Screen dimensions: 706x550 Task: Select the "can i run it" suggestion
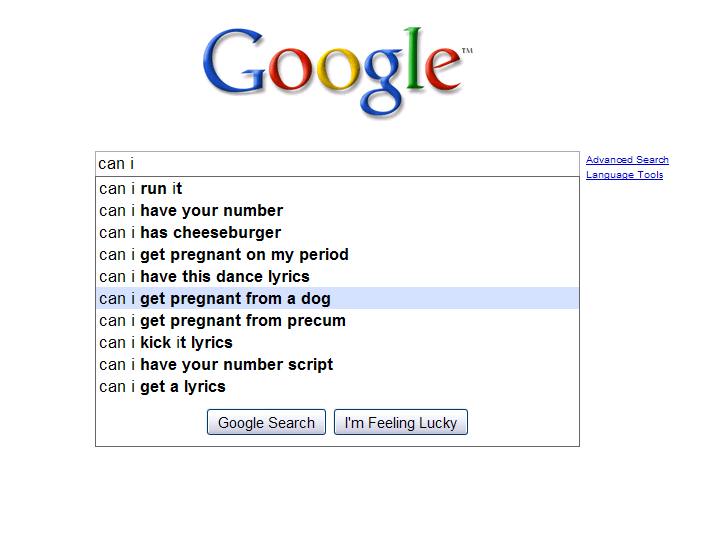coord(141,189)
